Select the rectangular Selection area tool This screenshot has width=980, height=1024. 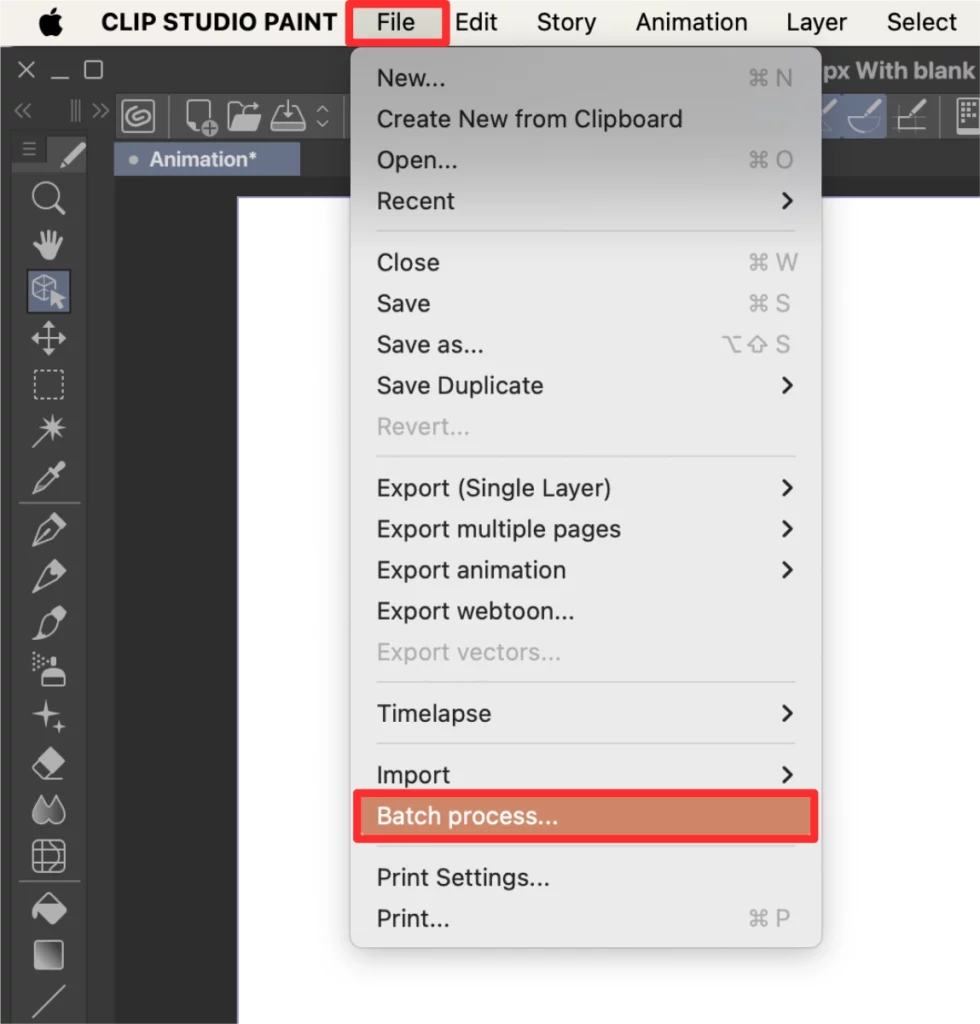point(48,385)
